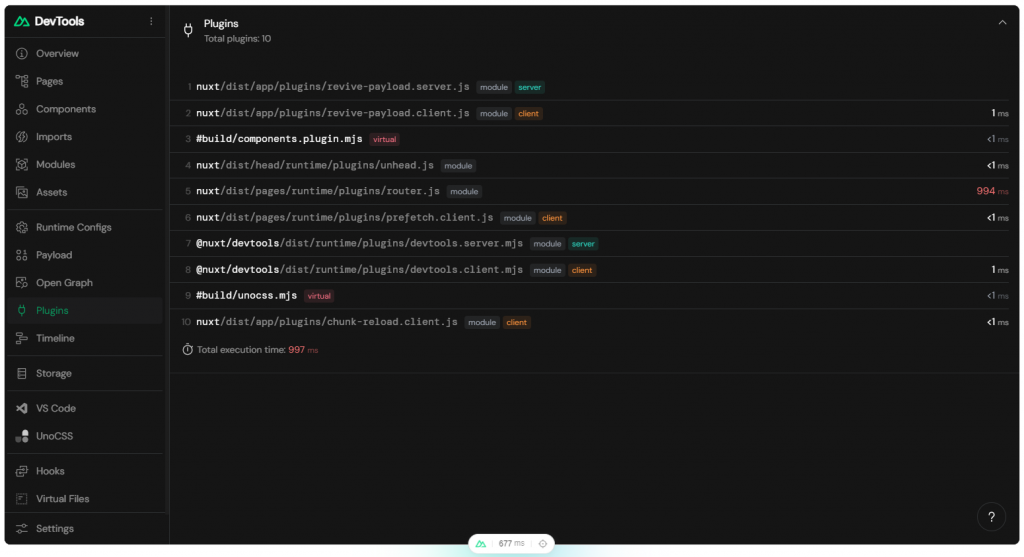The width and height of the screenshot is (1024, 557).
Task: Click the Imports icon in sidebar
Action: click(22, 136)
